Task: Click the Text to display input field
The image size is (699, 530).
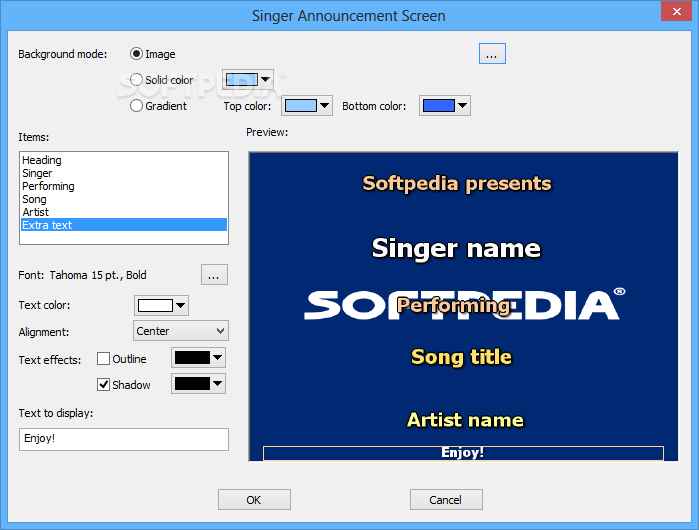Action: [124, 439]
